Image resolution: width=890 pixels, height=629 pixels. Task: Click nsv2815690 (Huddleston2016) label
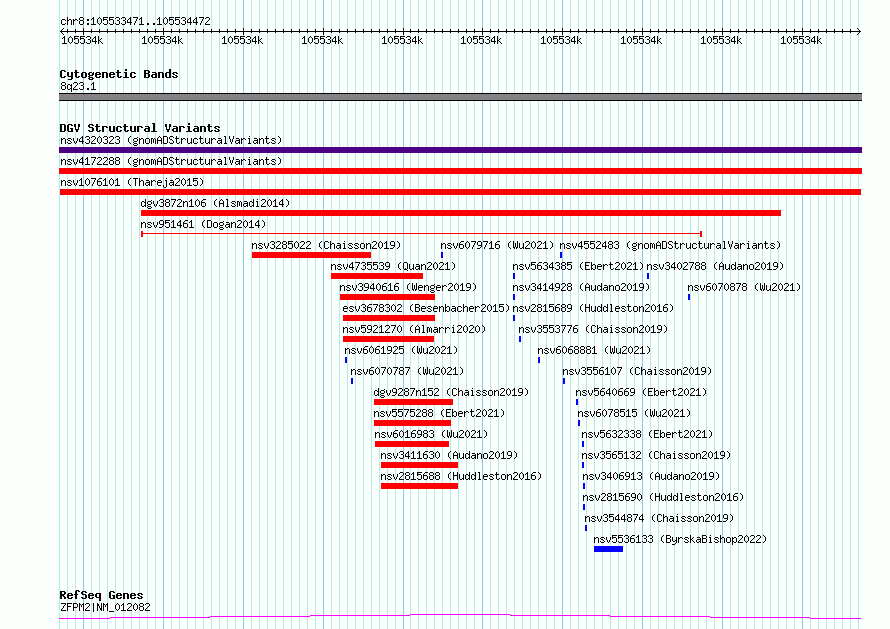[663, 497]
